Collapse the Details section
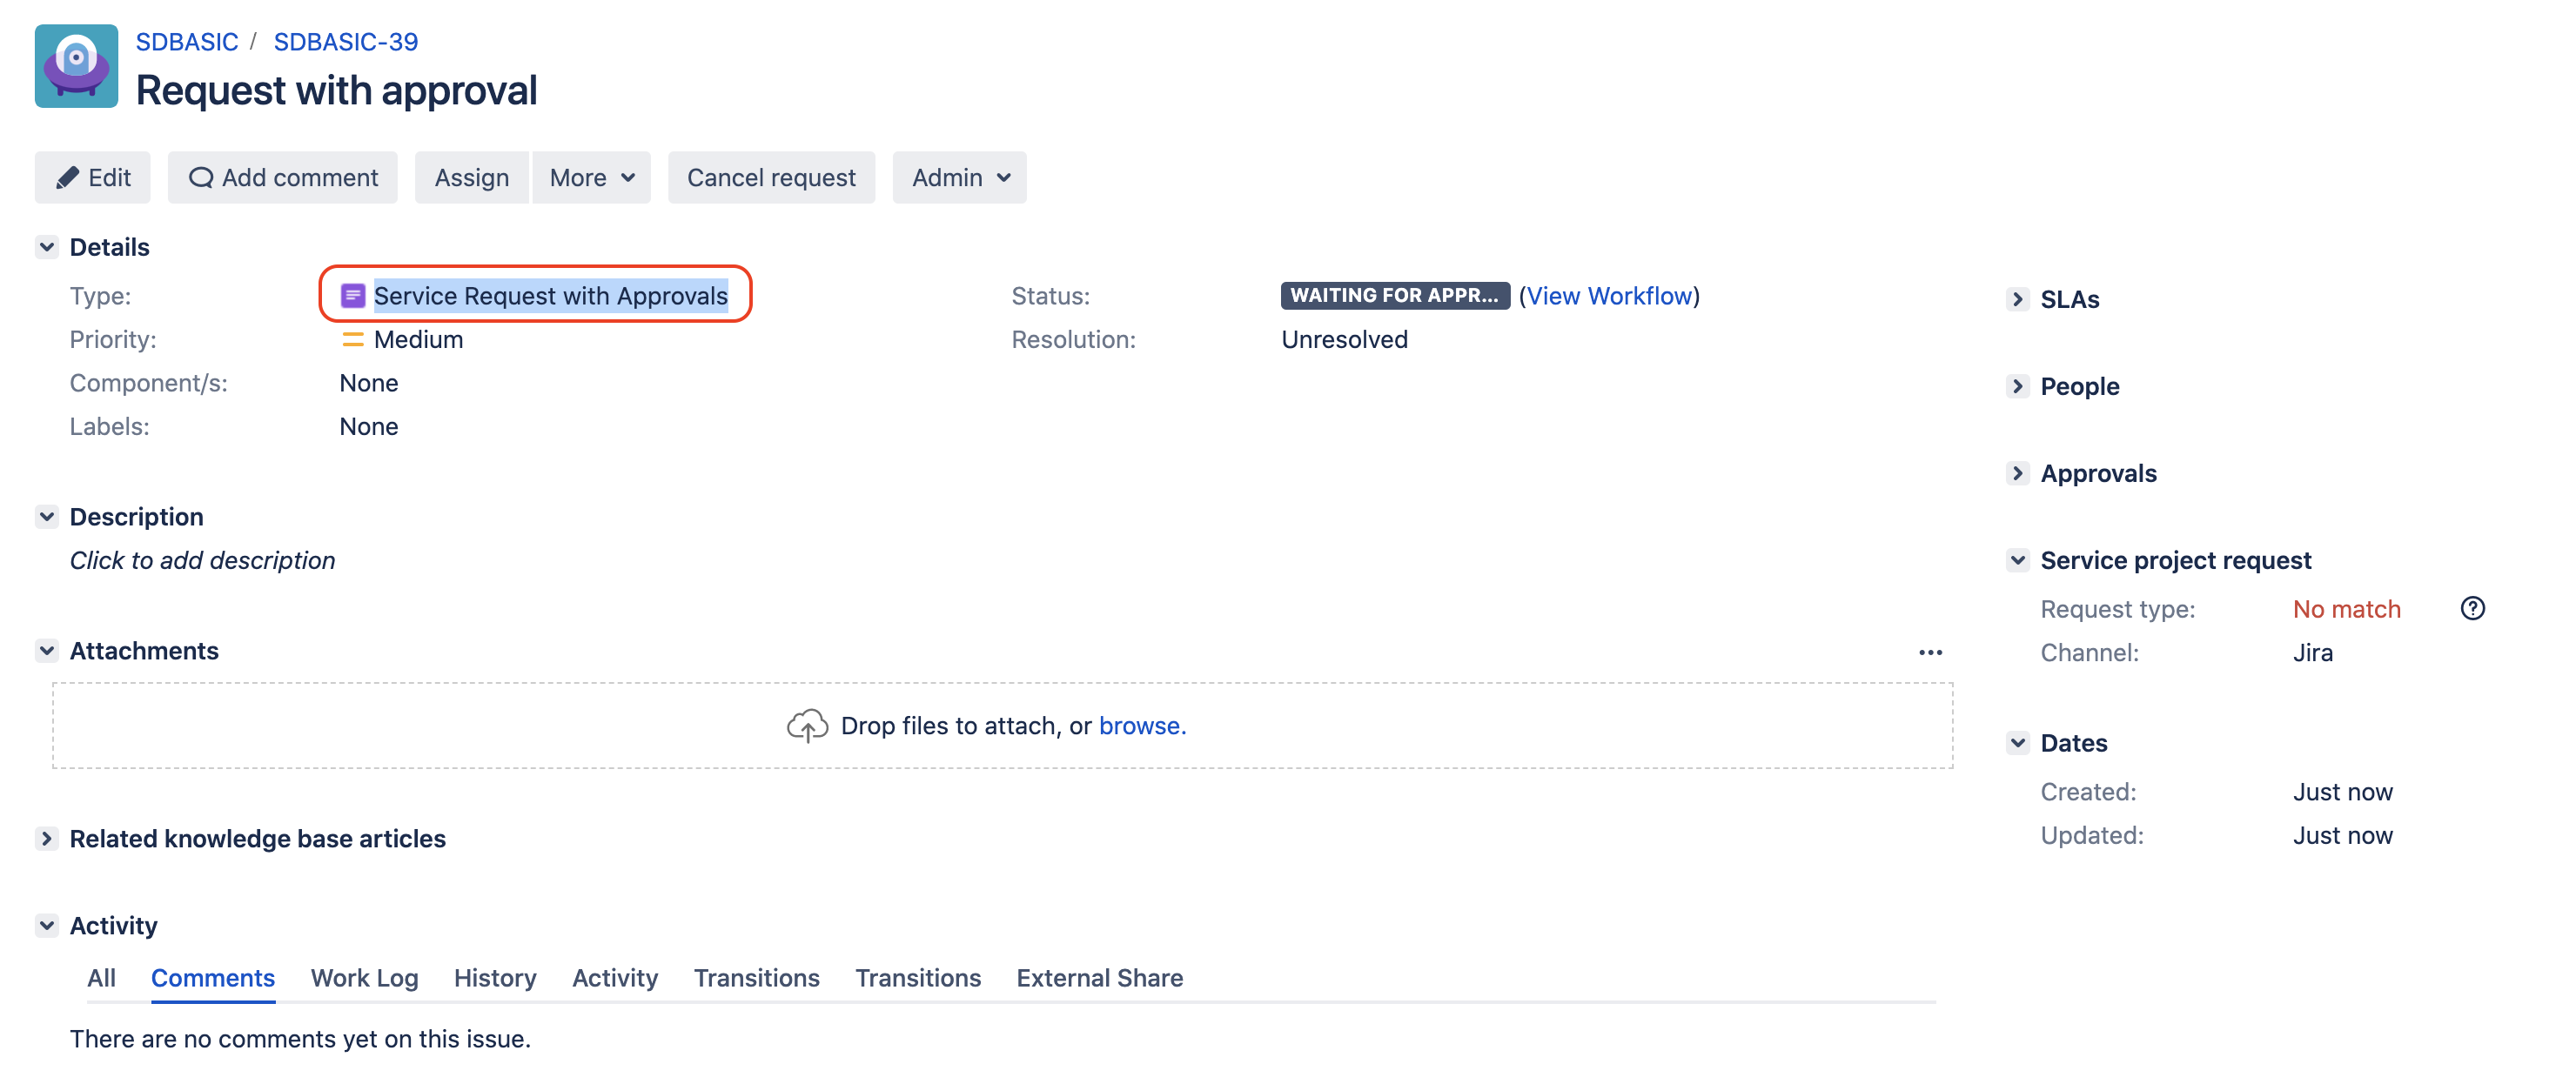Viewport: 2576px width, 1084px height. pyautogui.click(x=47, y=247)
